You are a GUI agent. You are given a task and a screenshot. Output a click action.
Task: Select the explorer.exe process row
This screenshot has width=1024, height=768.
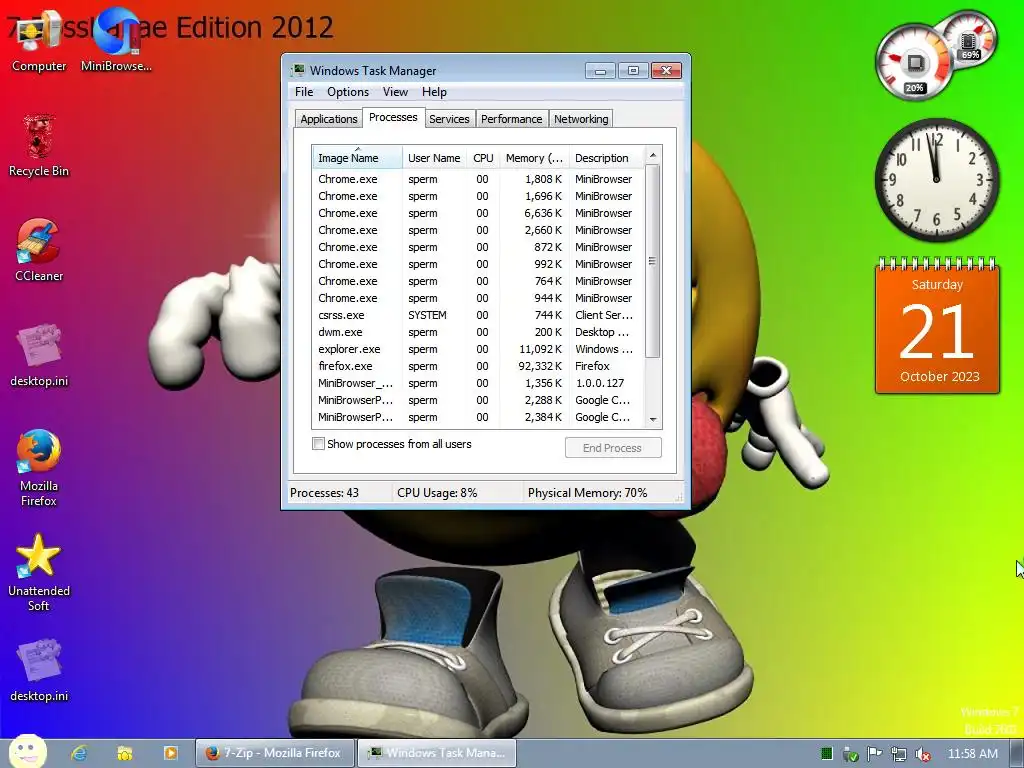coord(478,349)
